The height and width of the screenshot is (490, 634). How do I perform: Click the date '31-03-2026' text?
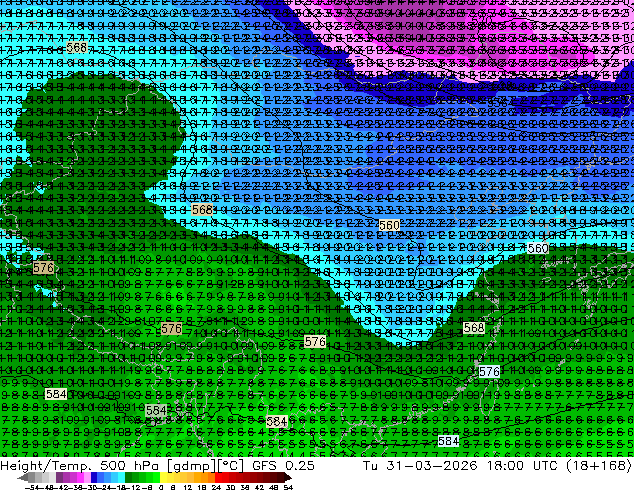[x=432, y=465]
